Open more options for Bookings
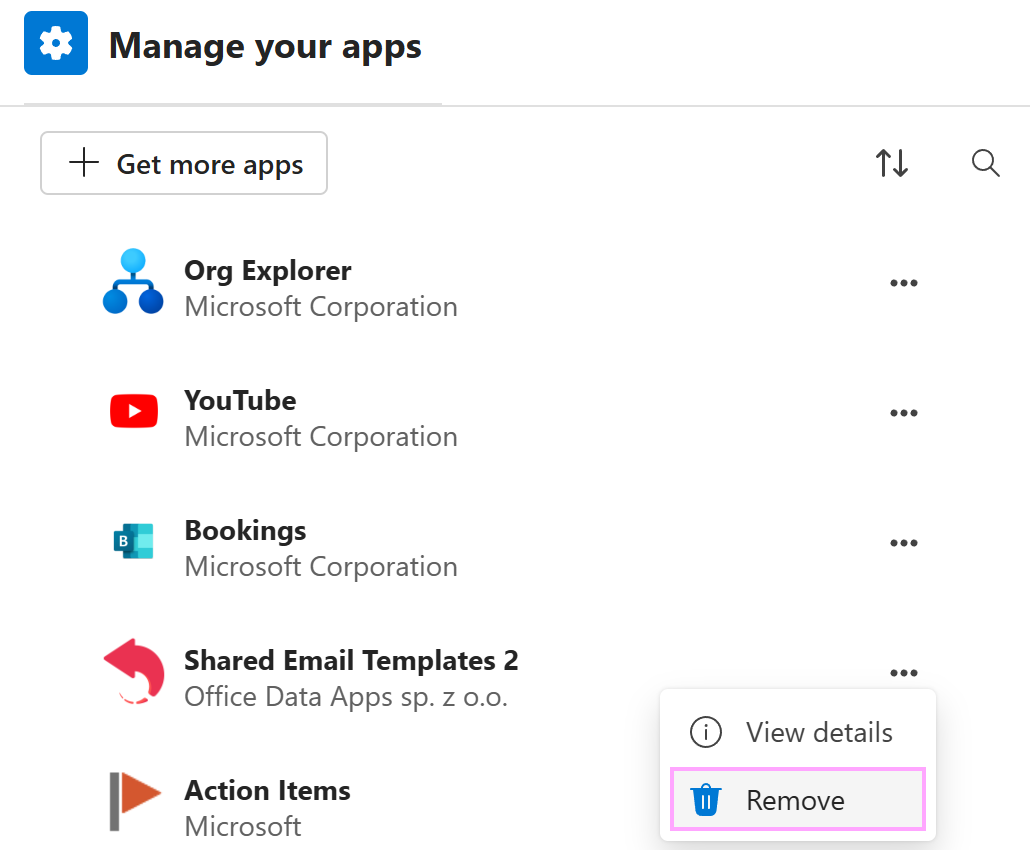 pyautogui.click(x=903, y=542)
